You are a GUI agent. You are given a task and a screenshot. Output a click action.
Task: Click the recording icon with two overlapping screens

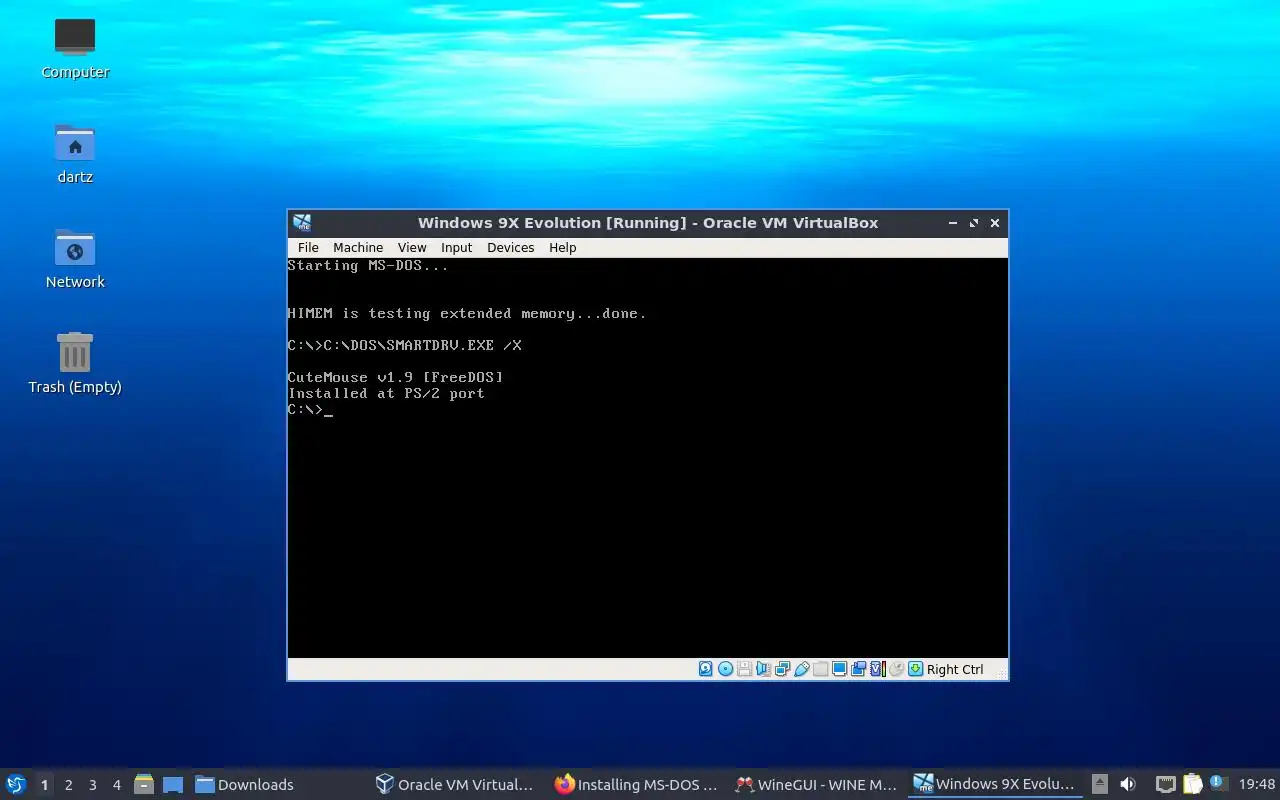(x=858, y=669)
